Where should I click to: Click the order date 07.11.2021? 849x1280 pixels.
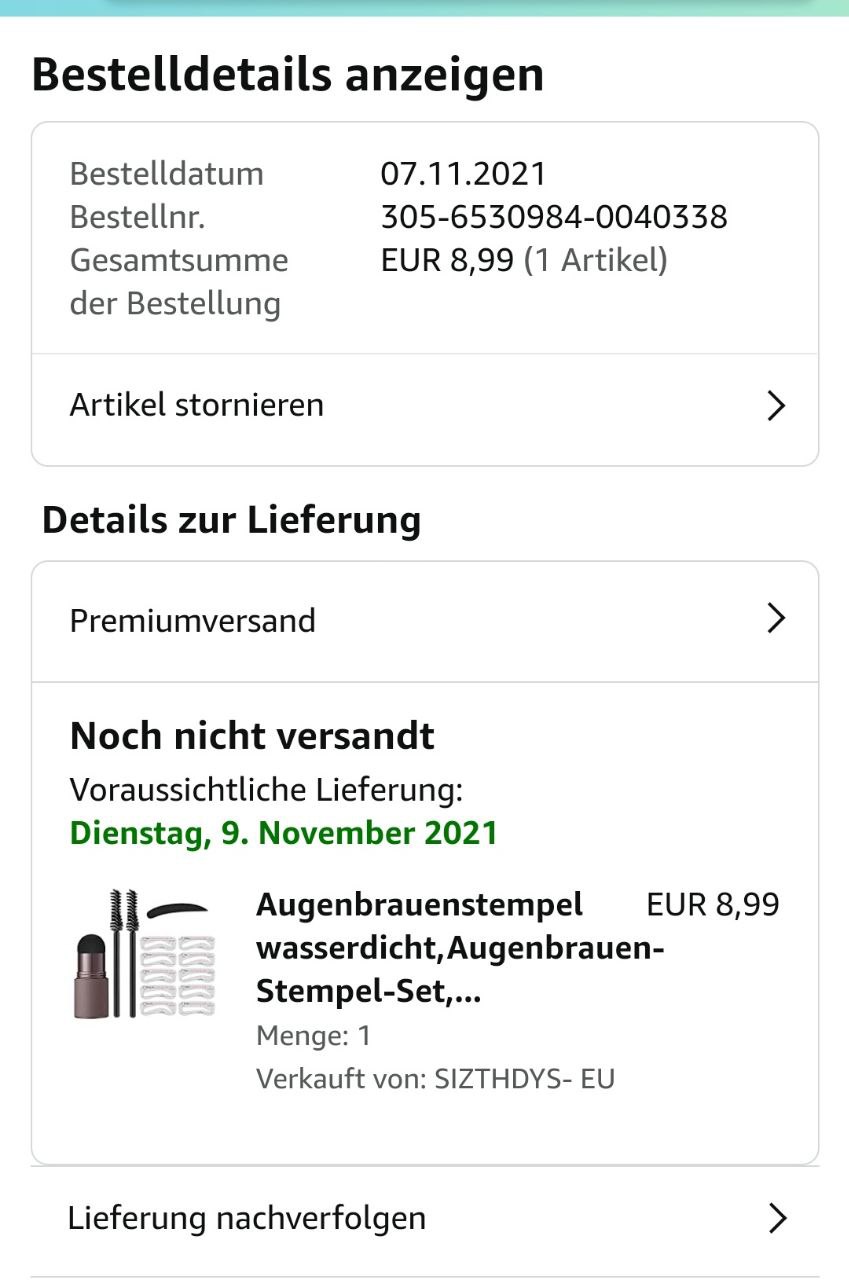coord(463,174)
